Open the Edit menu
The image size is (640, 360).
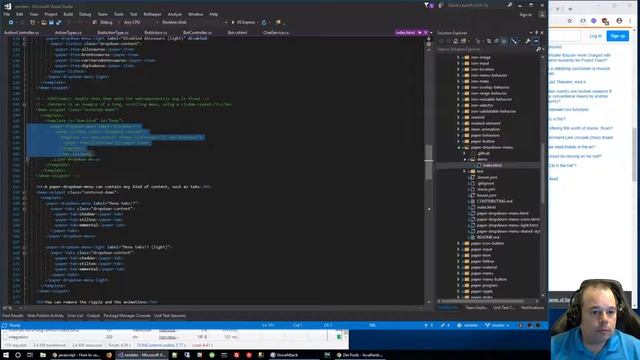[x=19, y=14]
